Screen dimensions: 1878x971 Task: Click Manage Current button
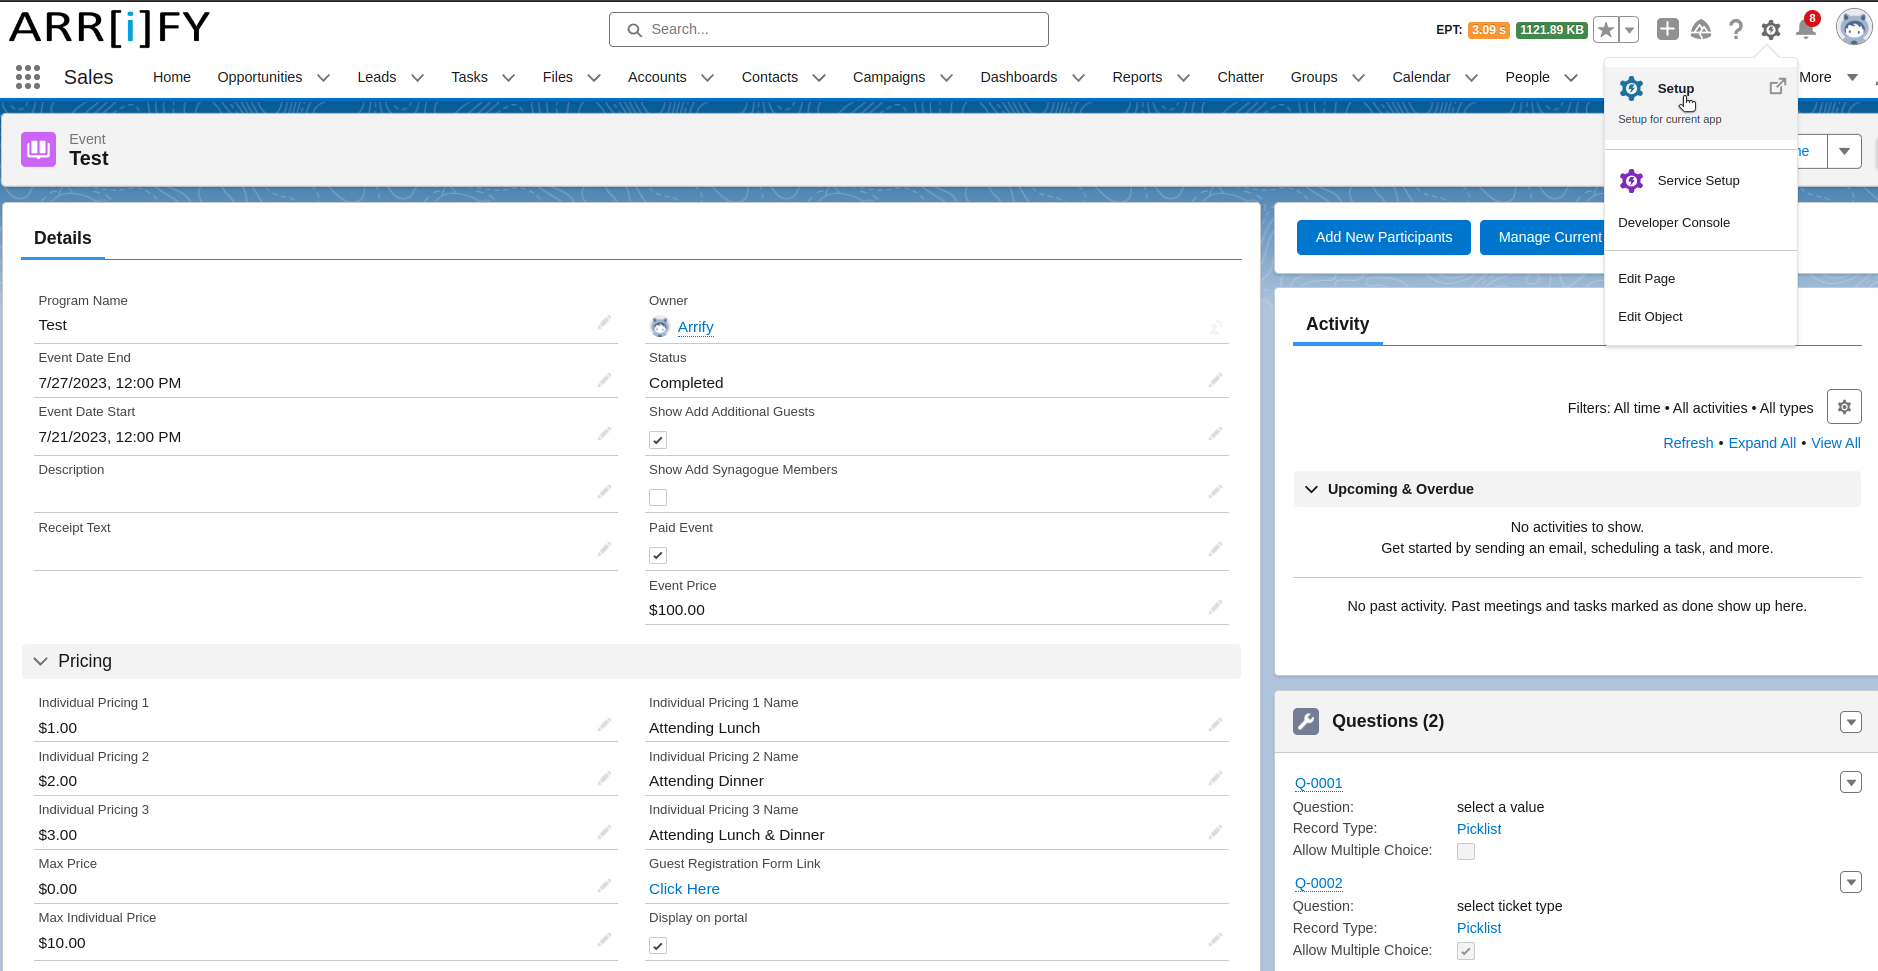[x=1542, y=237]
